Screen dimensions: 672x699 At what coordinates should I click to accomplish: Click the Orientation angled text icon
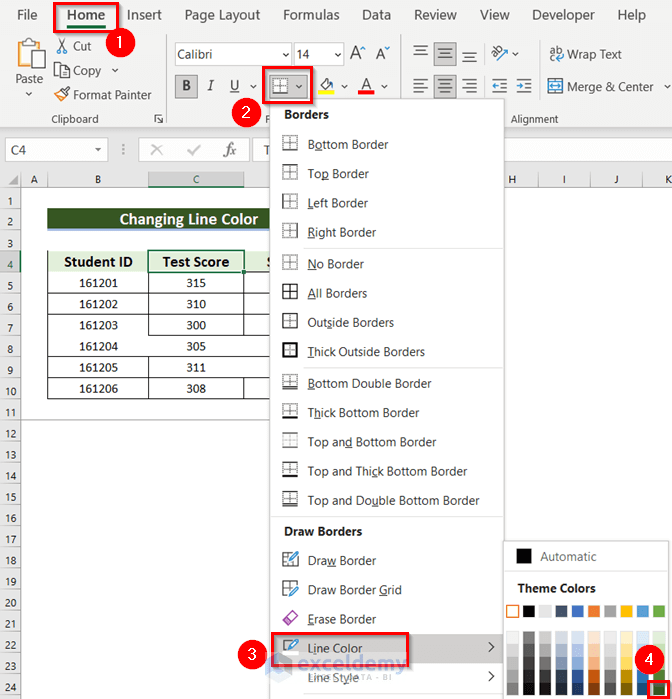(x=499, y=53)
